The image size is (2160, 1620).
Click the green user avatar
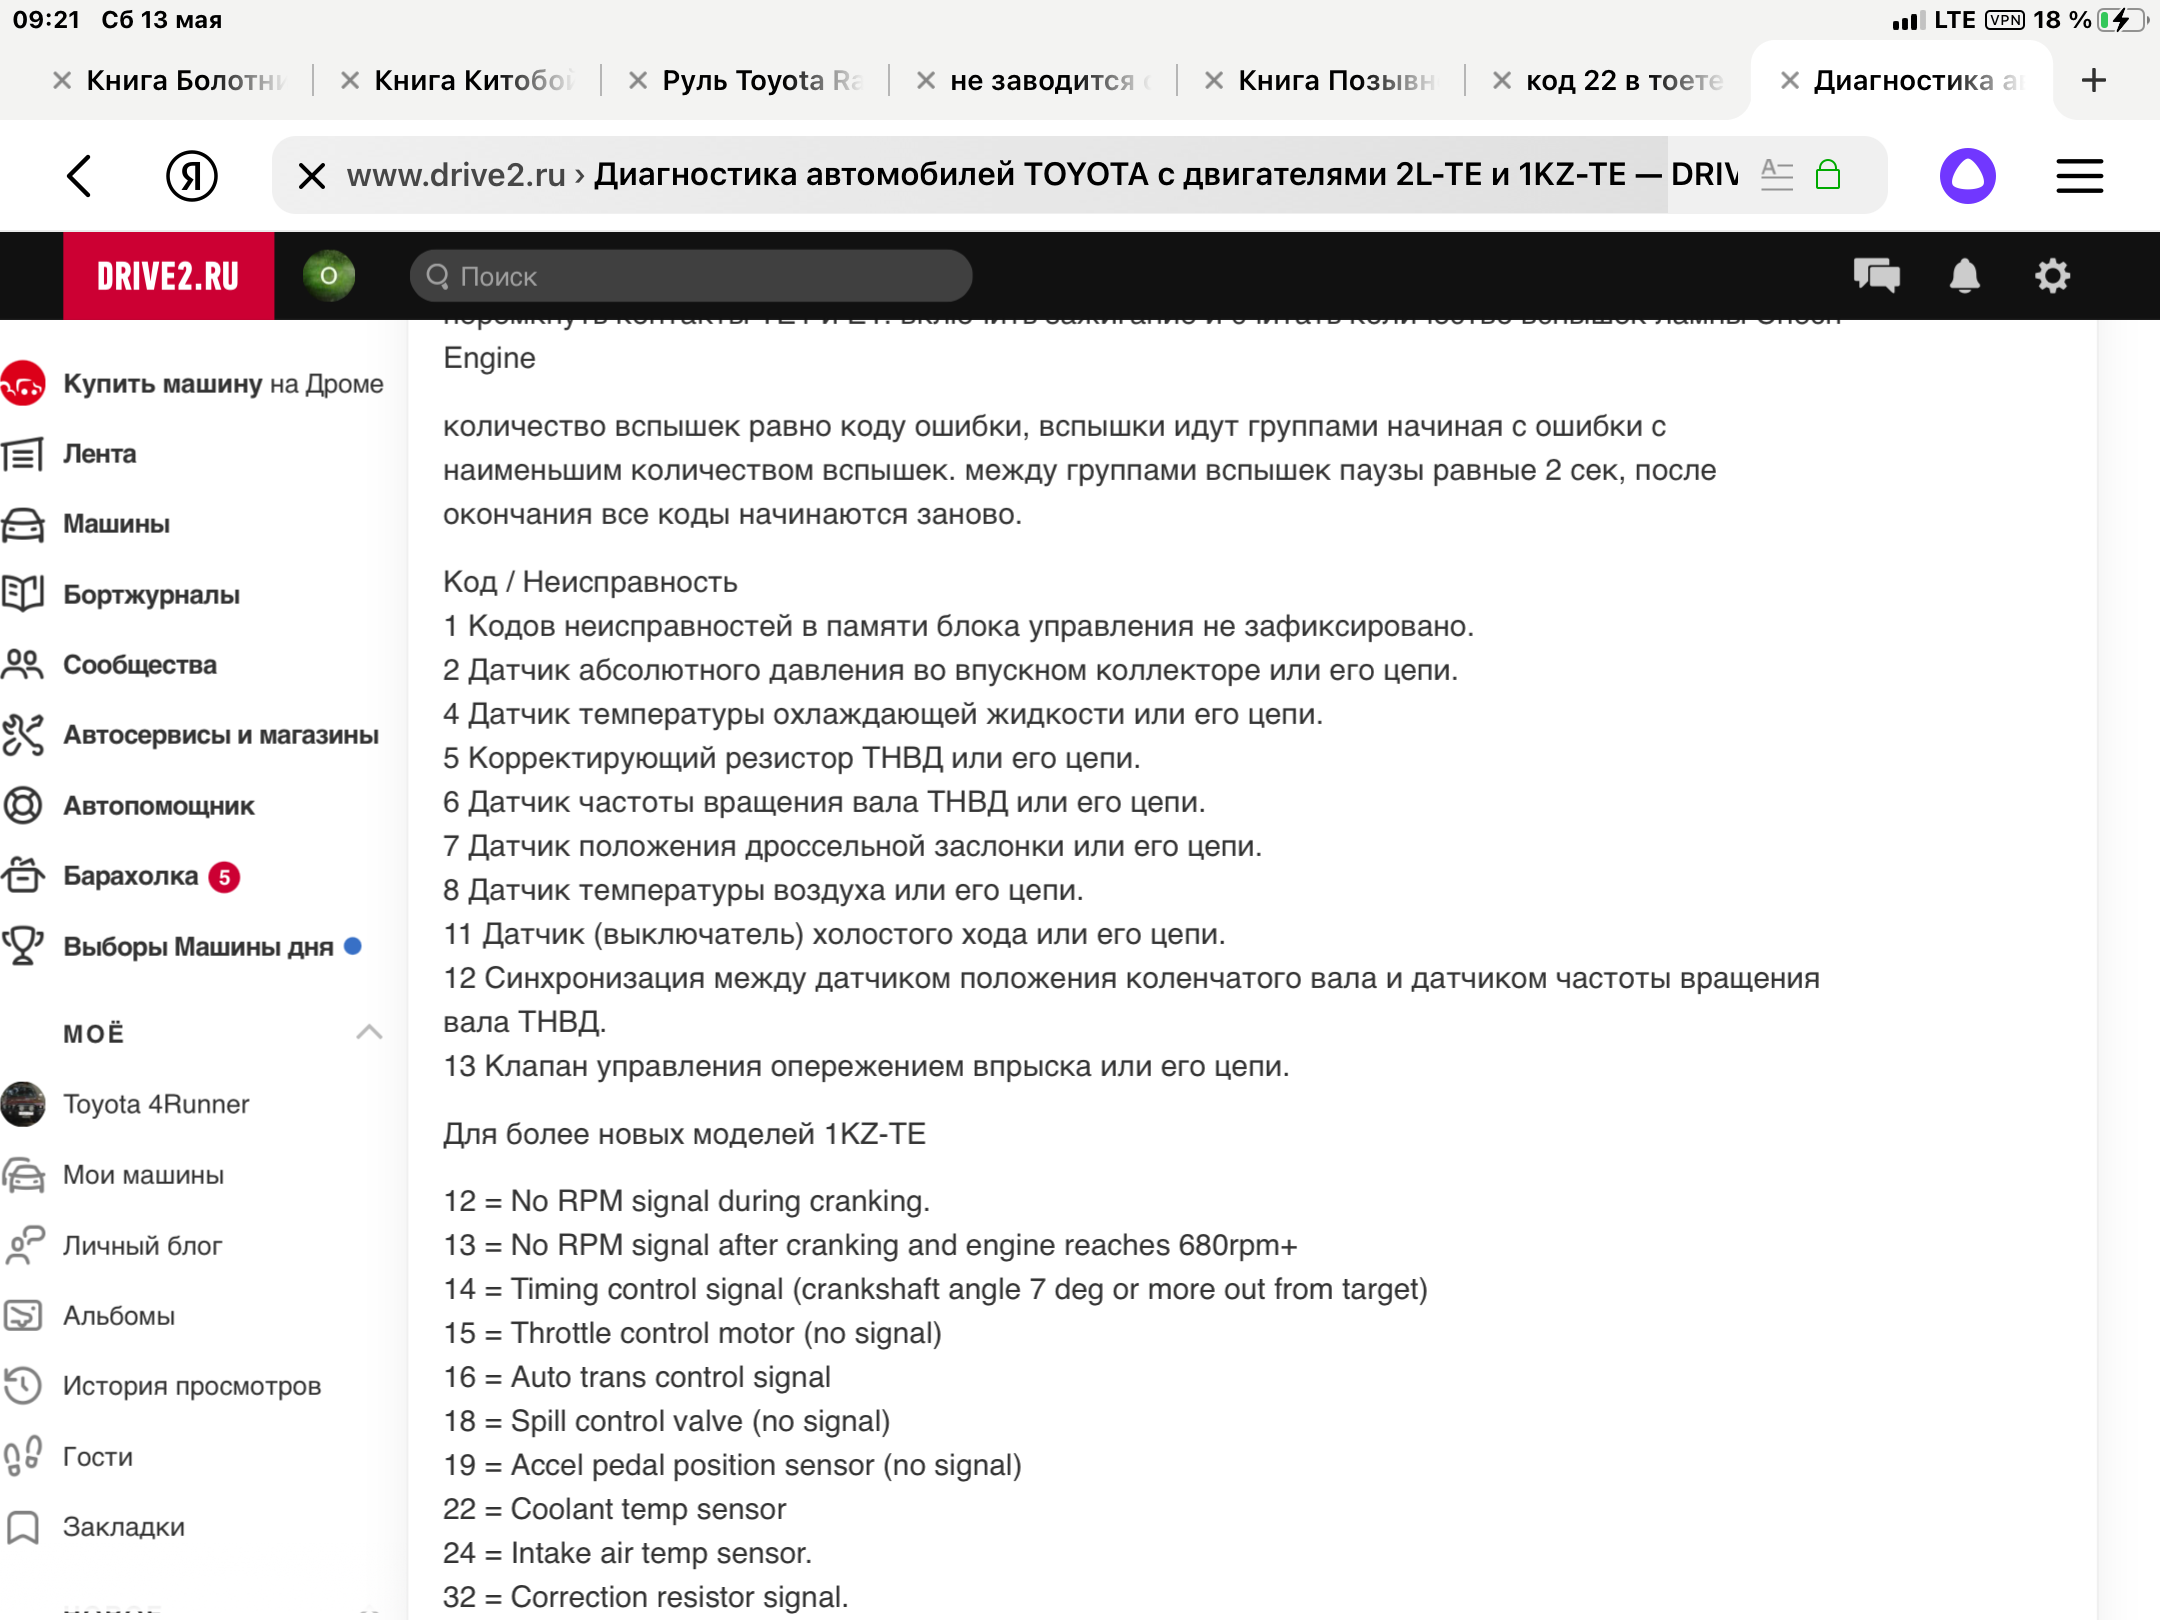pos(329,275)
